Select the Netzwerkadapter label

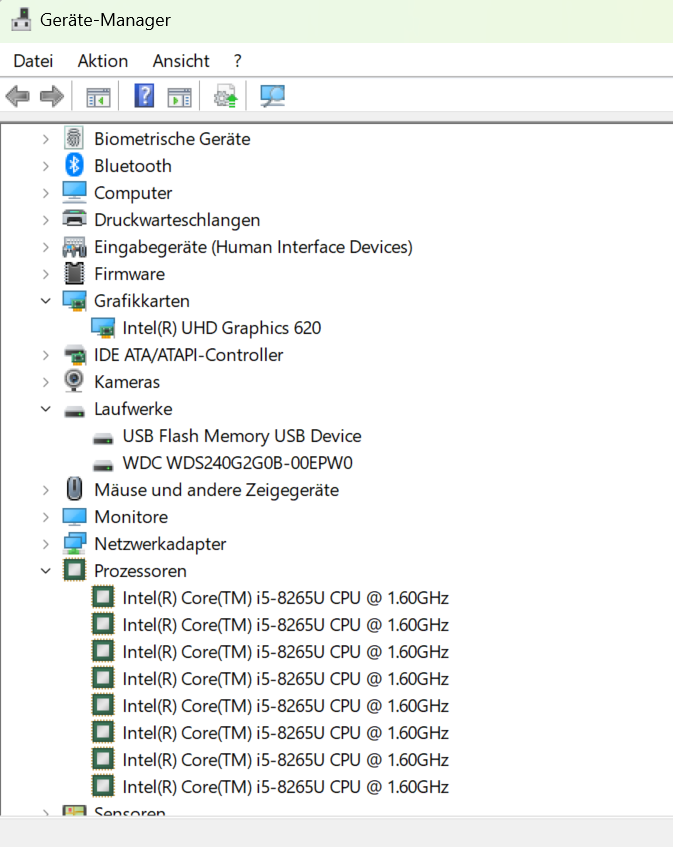tap(160, 544)
